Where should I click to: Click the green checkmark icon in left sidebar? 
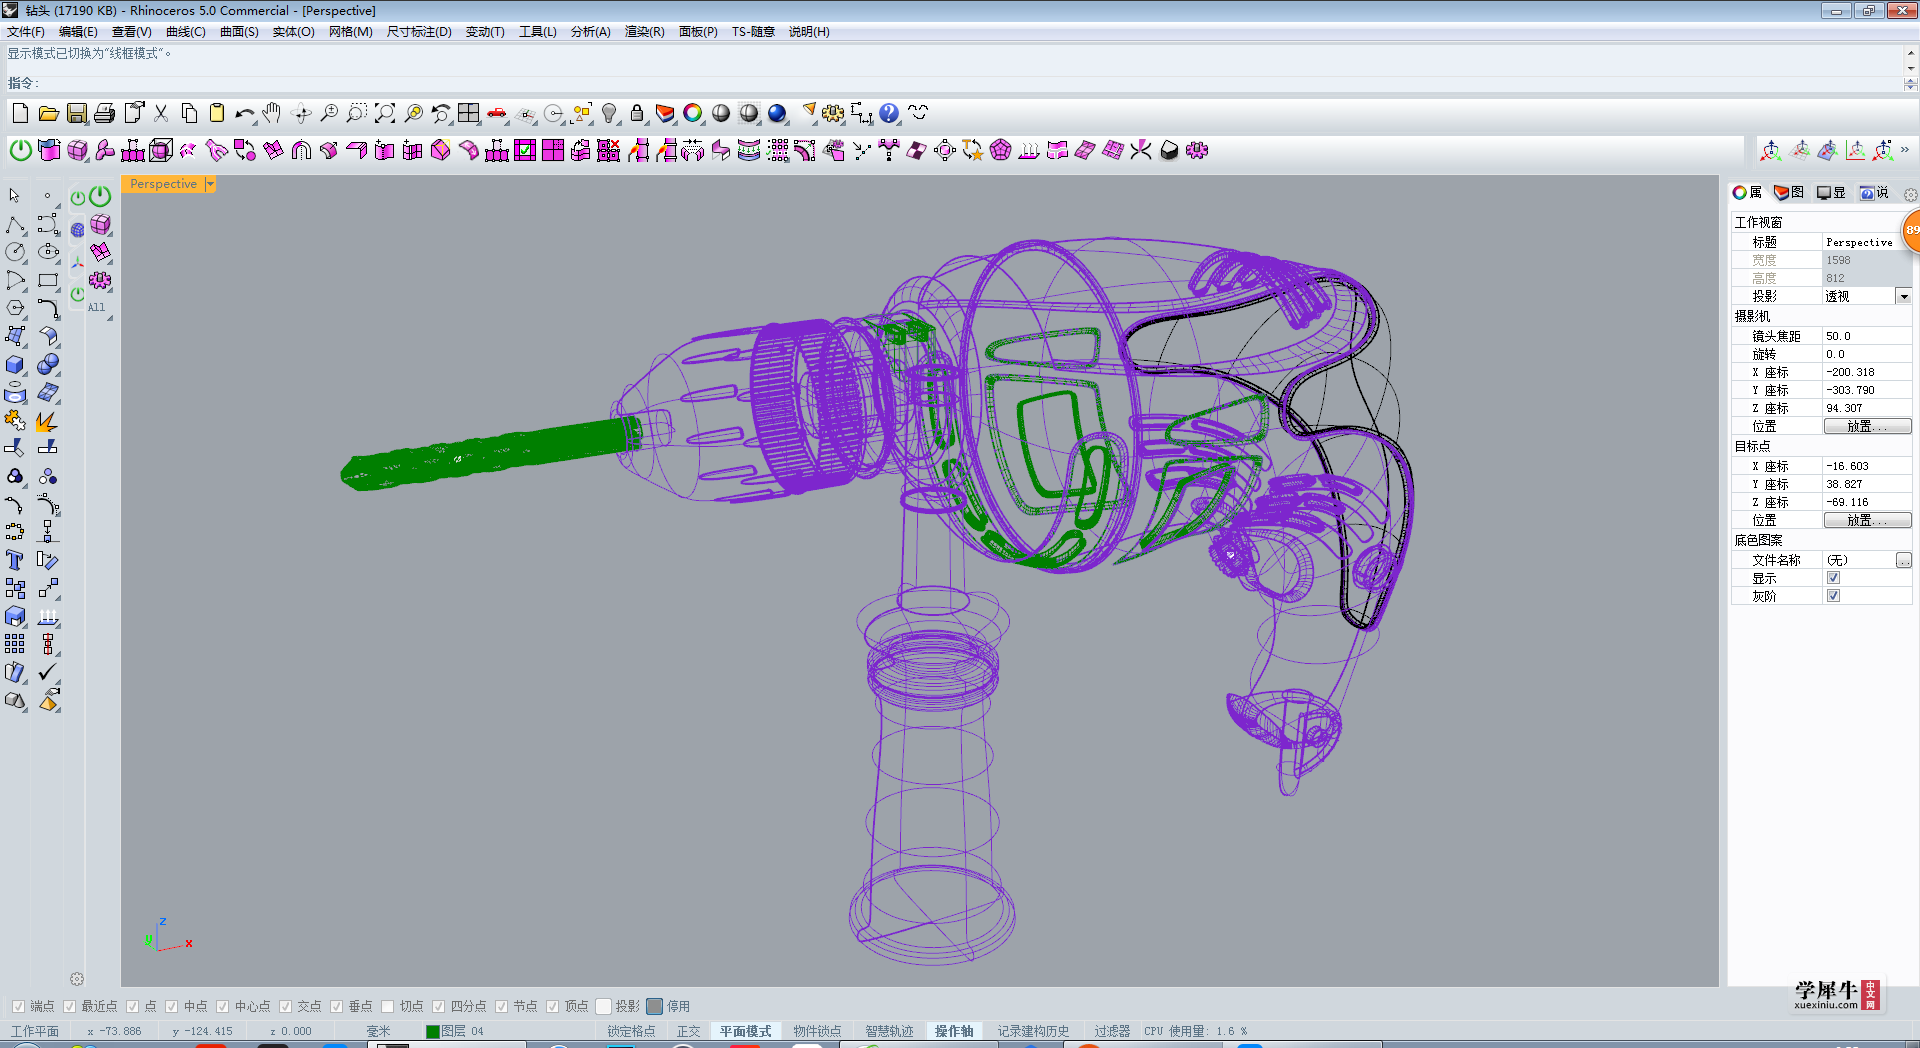[47, 672]
